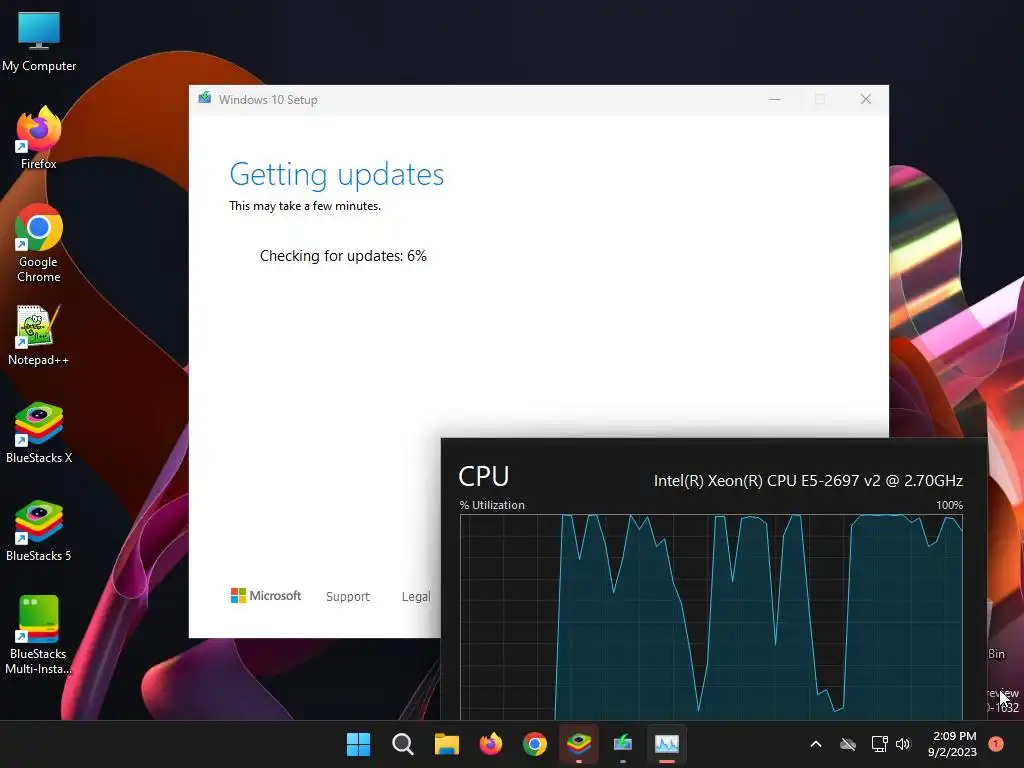Switch to BlueStacks in the taskbar
Image resolution: width=1024 pixels, height=768 pixels.
click(579, 744)
